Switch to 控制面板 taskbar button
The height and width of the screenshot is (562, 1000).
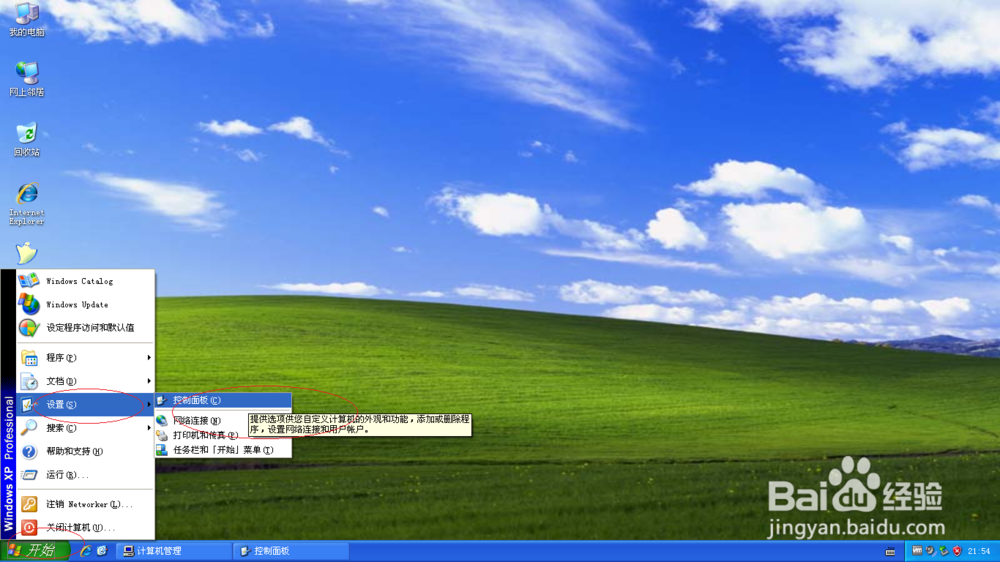point(291,551)
